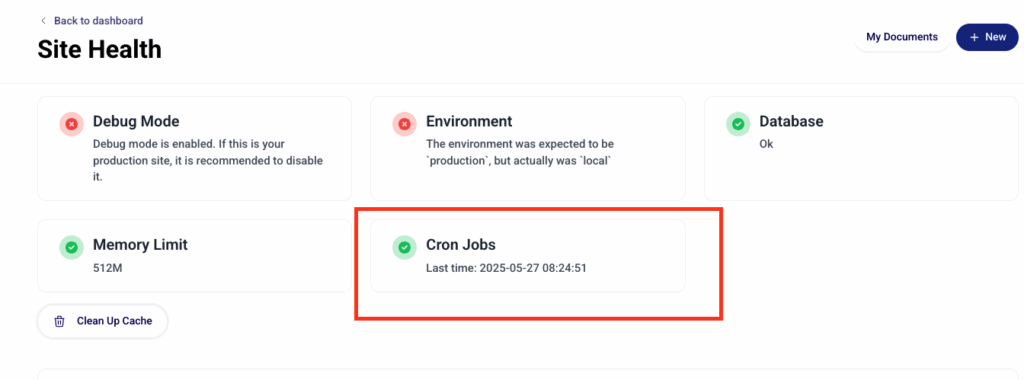This screenshot has width=1024, height=380.
Task: Click the green check icon beside Cron Jobs
Action: 405,247
